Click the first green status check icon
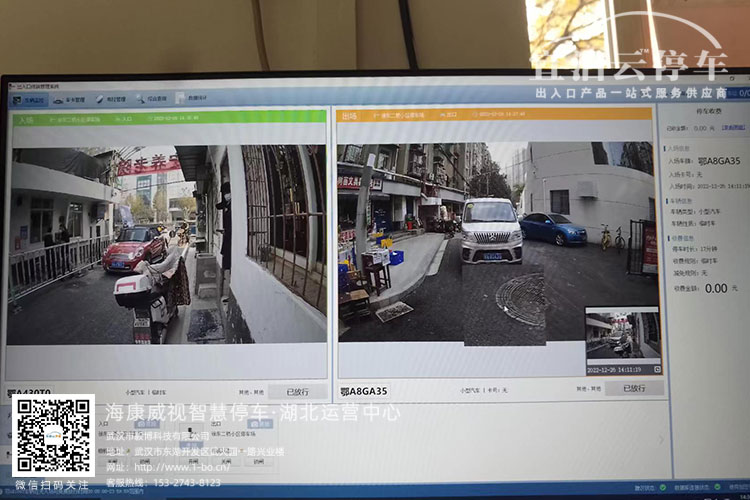Image resolution: width=750 pixels, height=500 pixels. pos(663,487)
